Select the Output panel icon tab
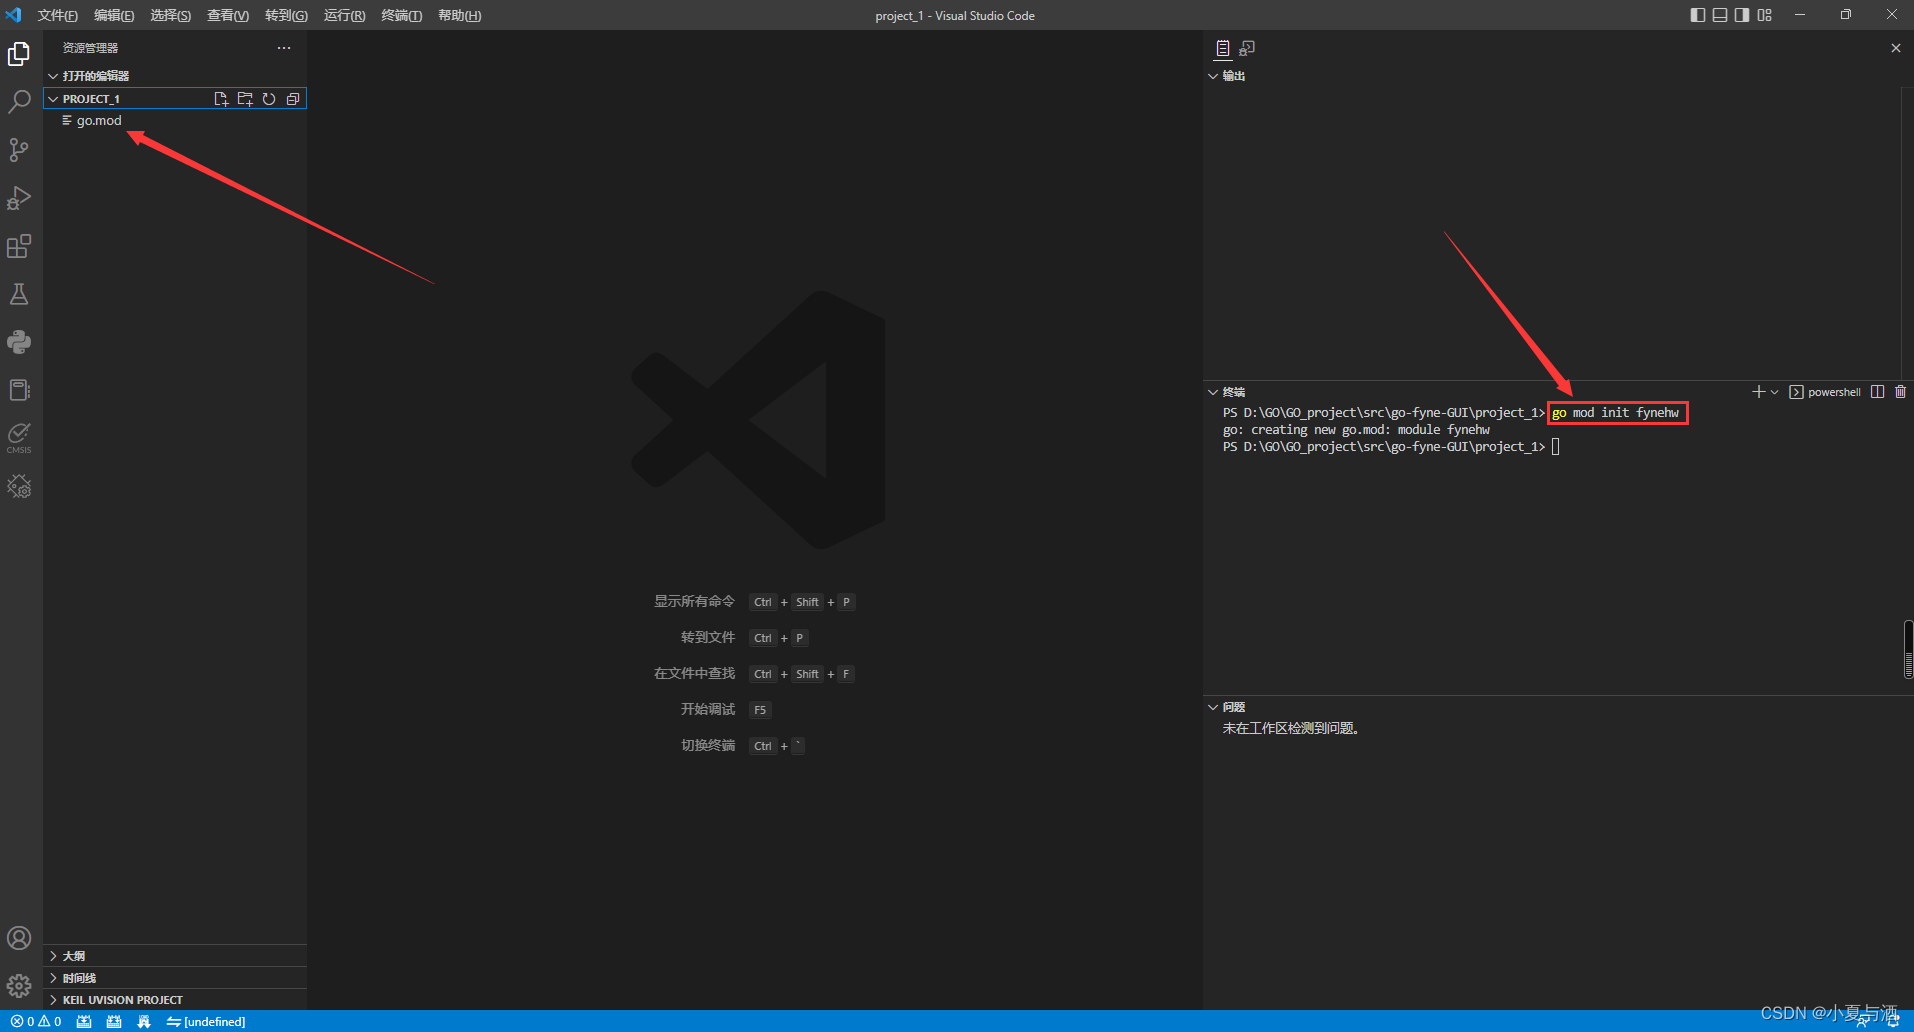Screen dimensions: 1914x1032 (1222, 48)
